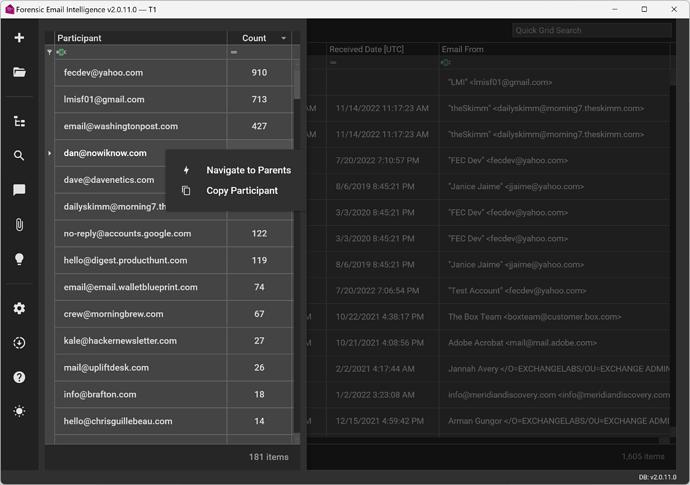This screenshot has height=485, width=690.
Task: Expand the dan@nowiknow.com row arrow
Action: tap(49, 153)
